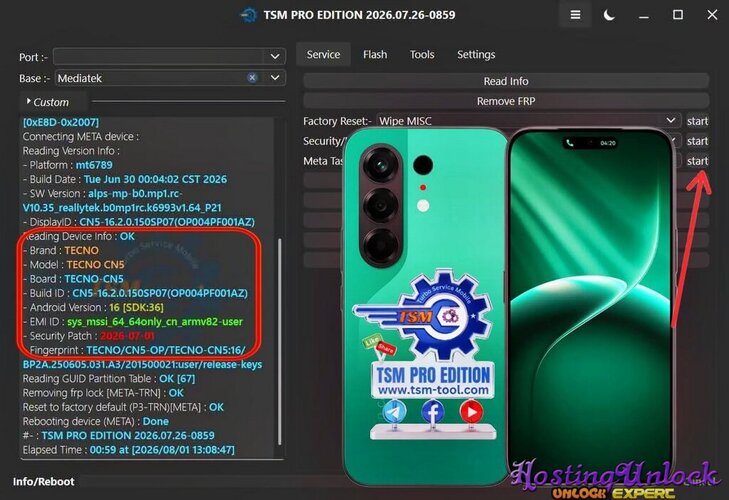Select 'Reading GUID Partition Table' line
The height and width of the screenshot is (500, 729).
(x=109, y=379)
